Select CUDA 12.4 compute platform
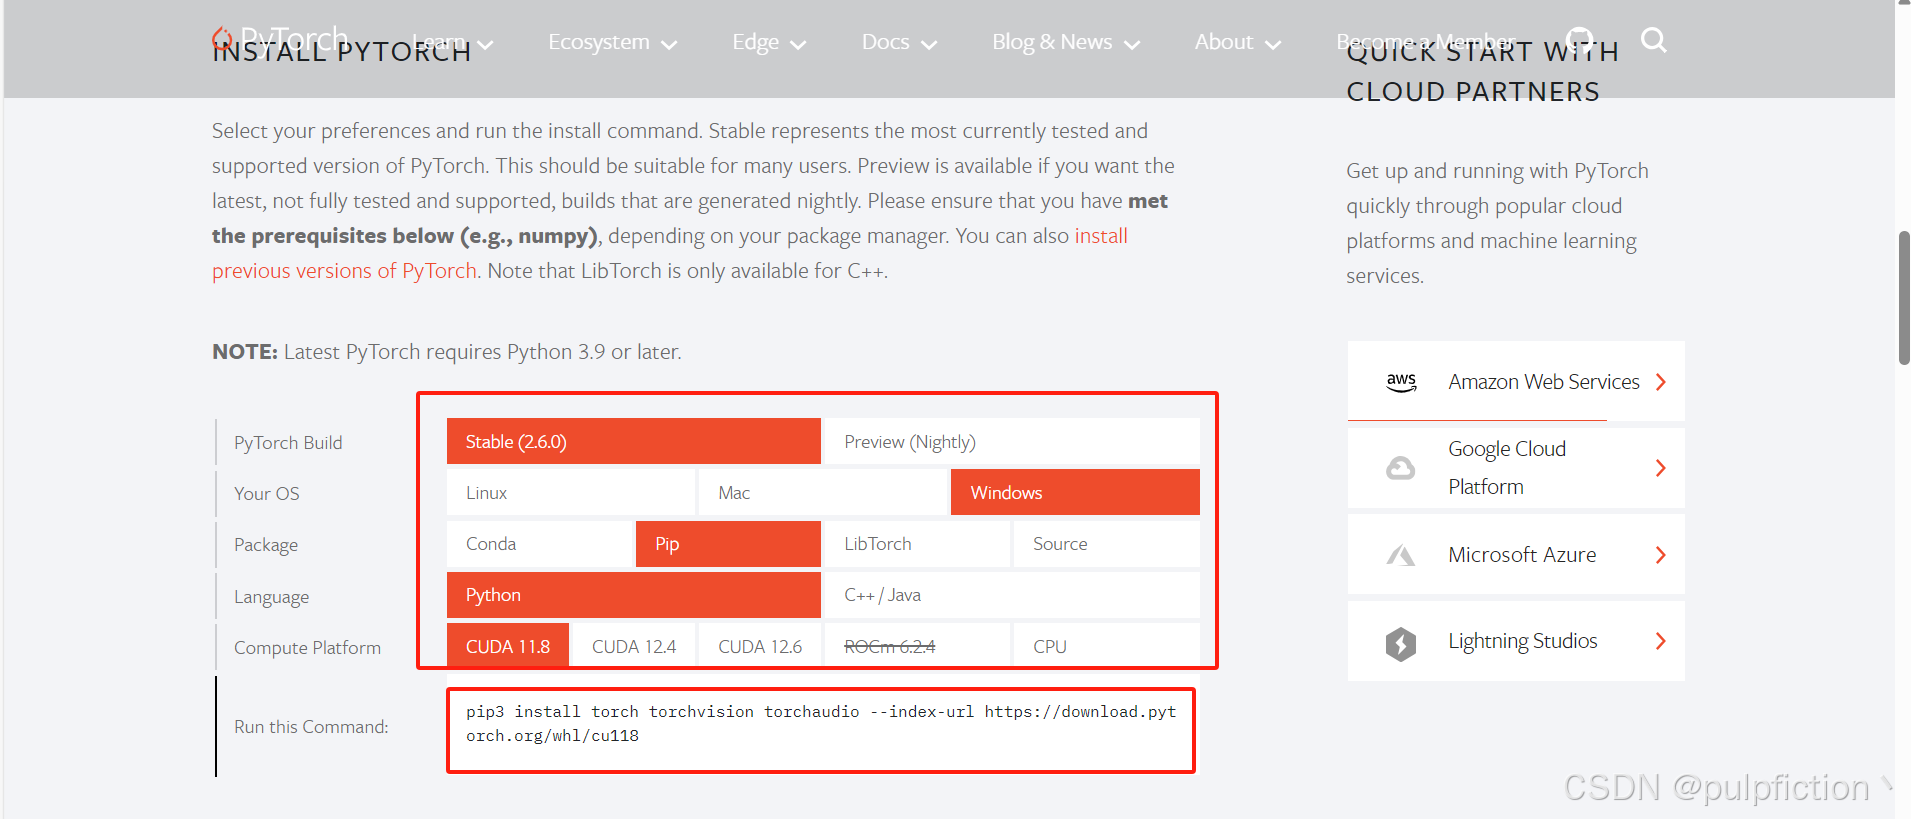Screen dimensions: 1911x819 (633, 646)
